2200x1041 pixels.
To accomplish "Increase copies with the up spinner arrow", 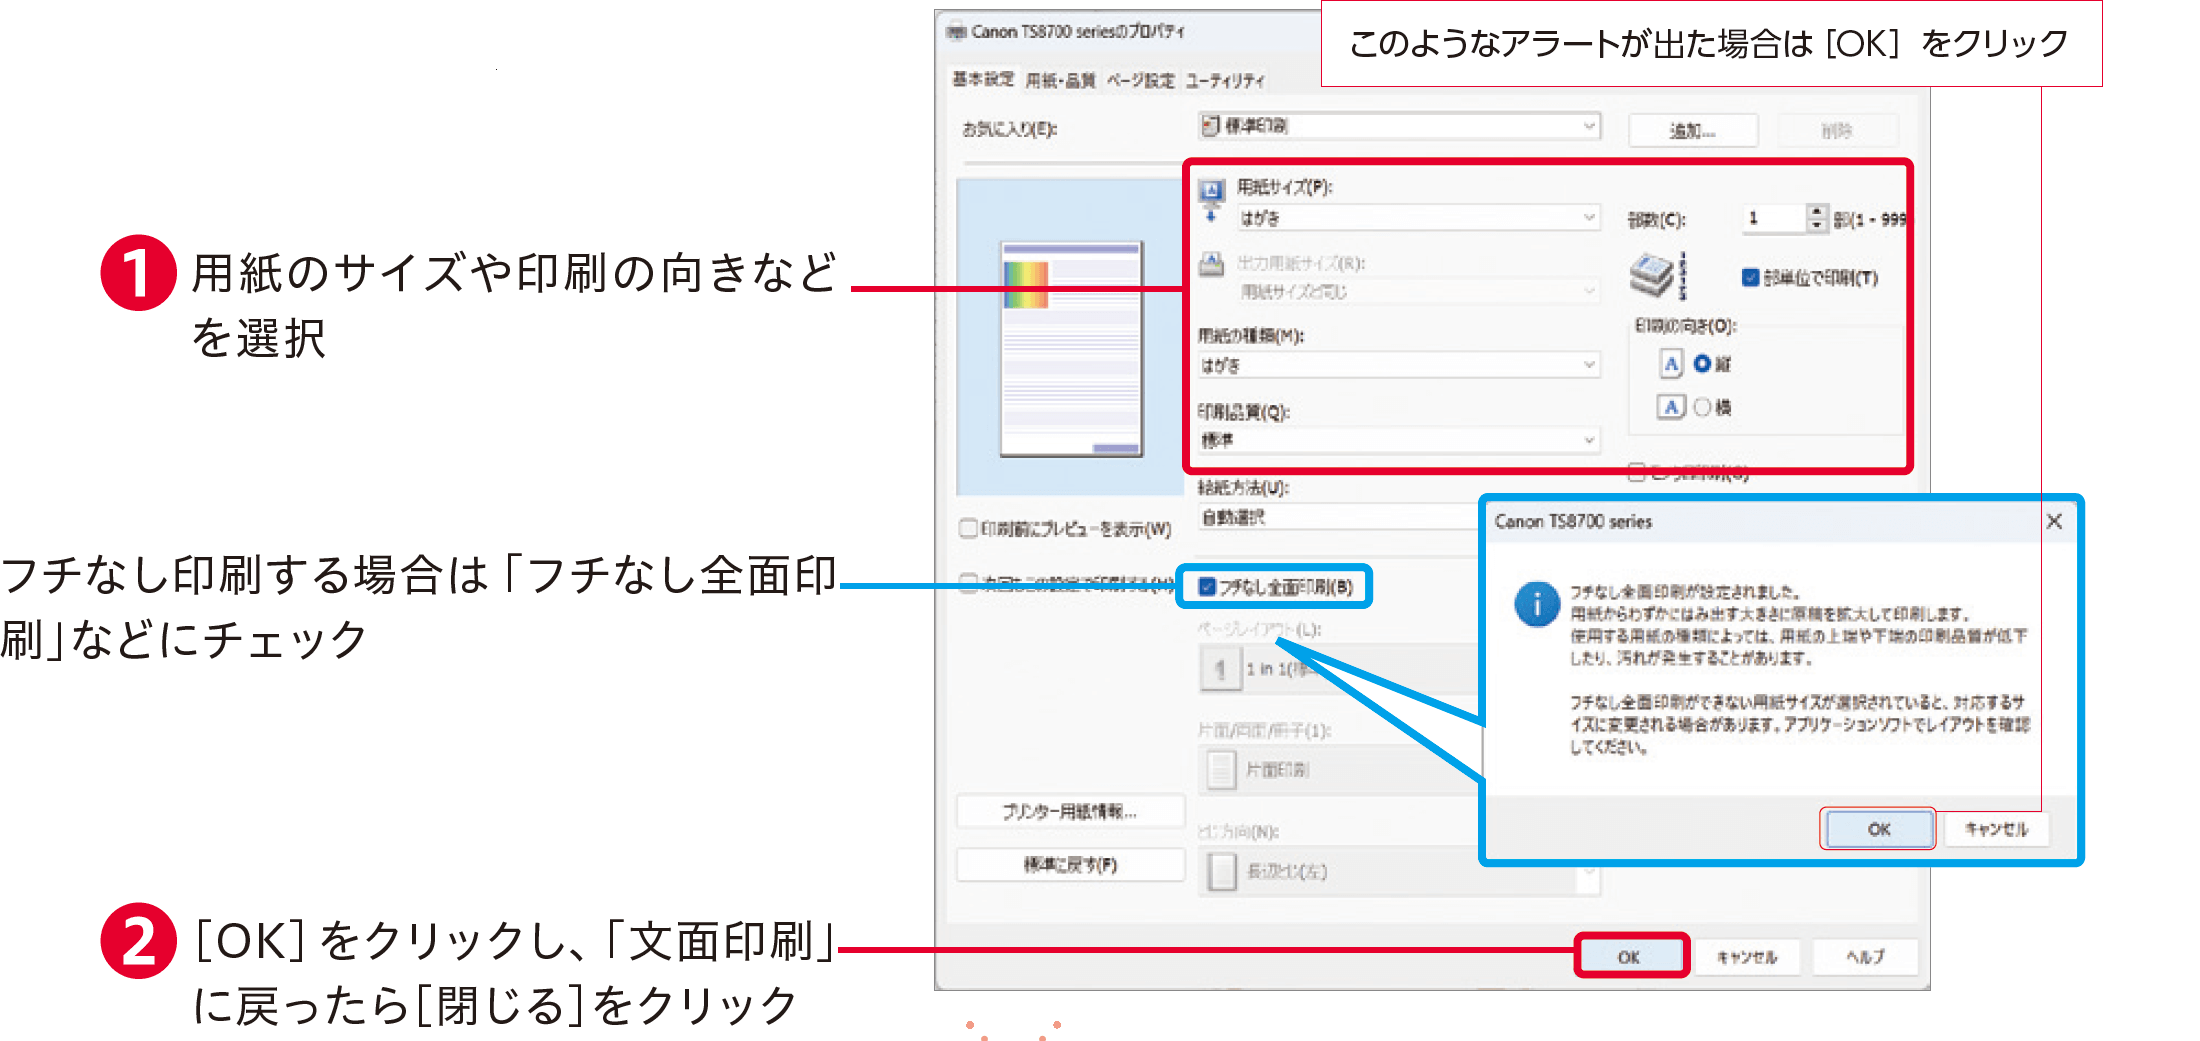I will pos(1817,211).
